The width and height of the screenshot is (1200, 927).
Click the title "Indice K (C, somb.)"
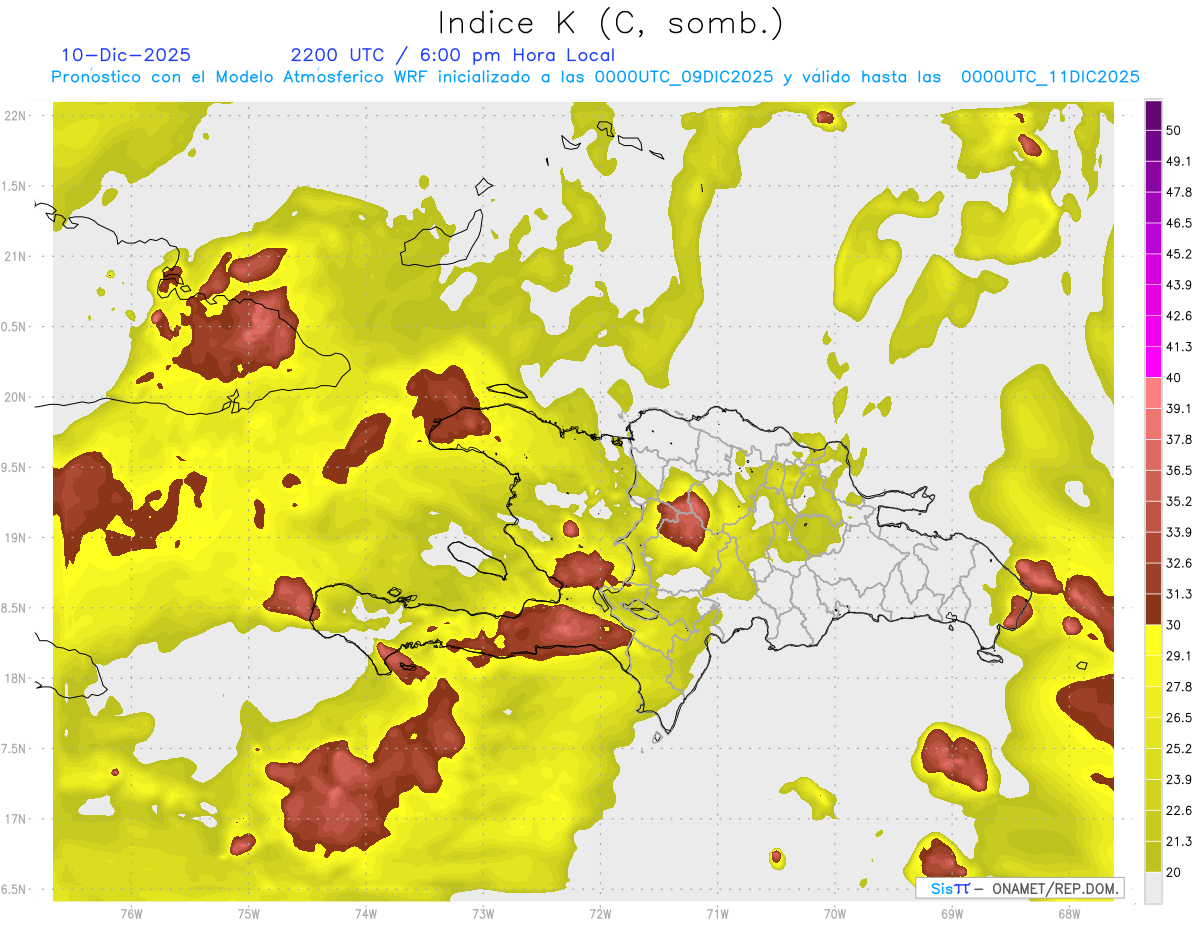point(610,23)
